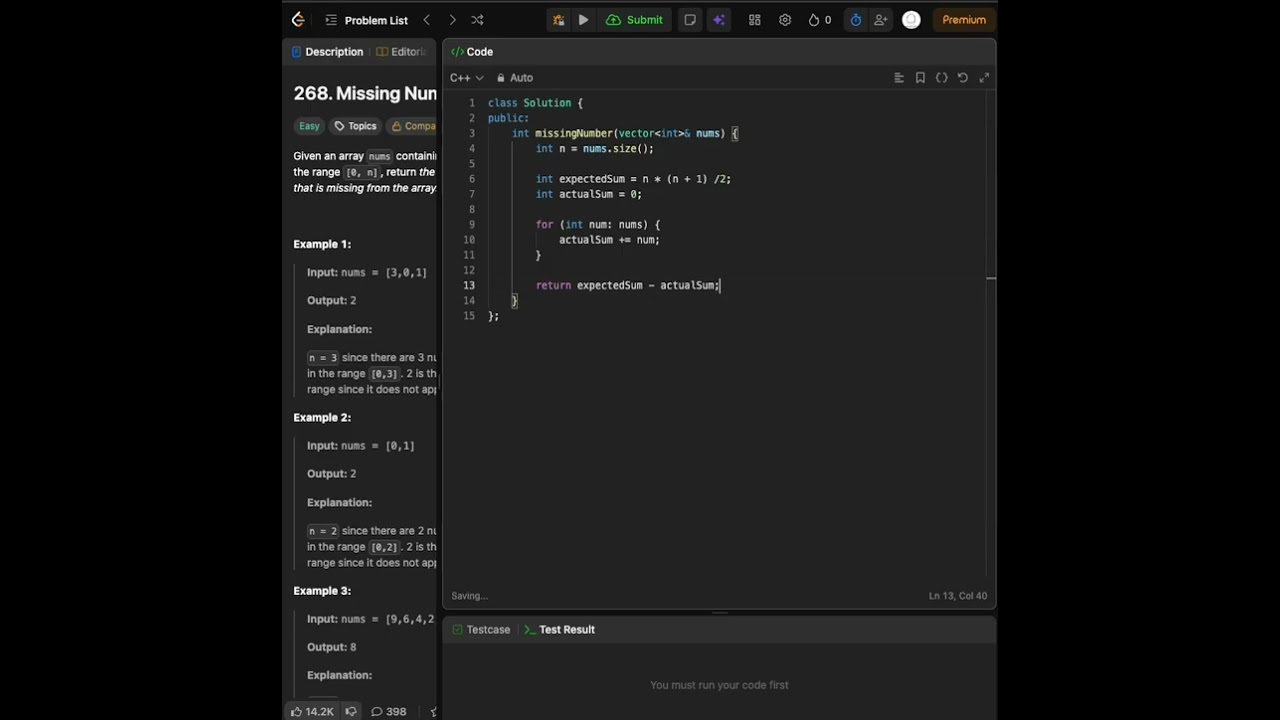Click the 'for (int num: nums)' line
The image size is (1280, 720).
(597, 225)
